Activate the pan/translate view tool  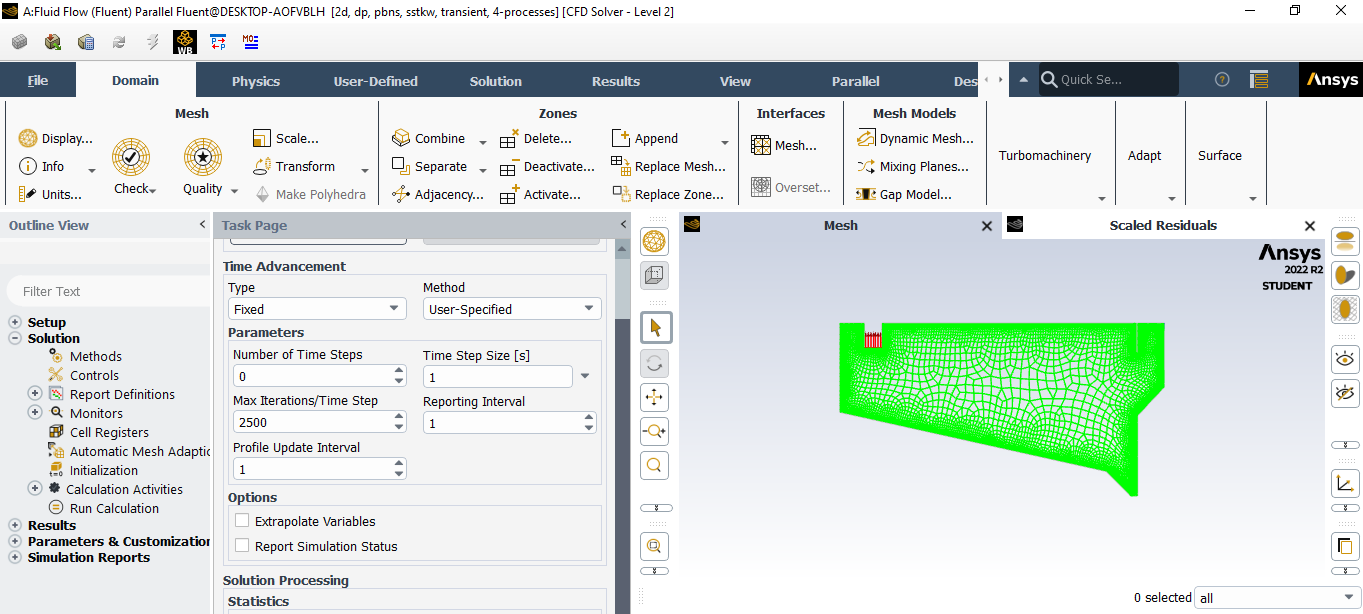(x=654, y=397)
